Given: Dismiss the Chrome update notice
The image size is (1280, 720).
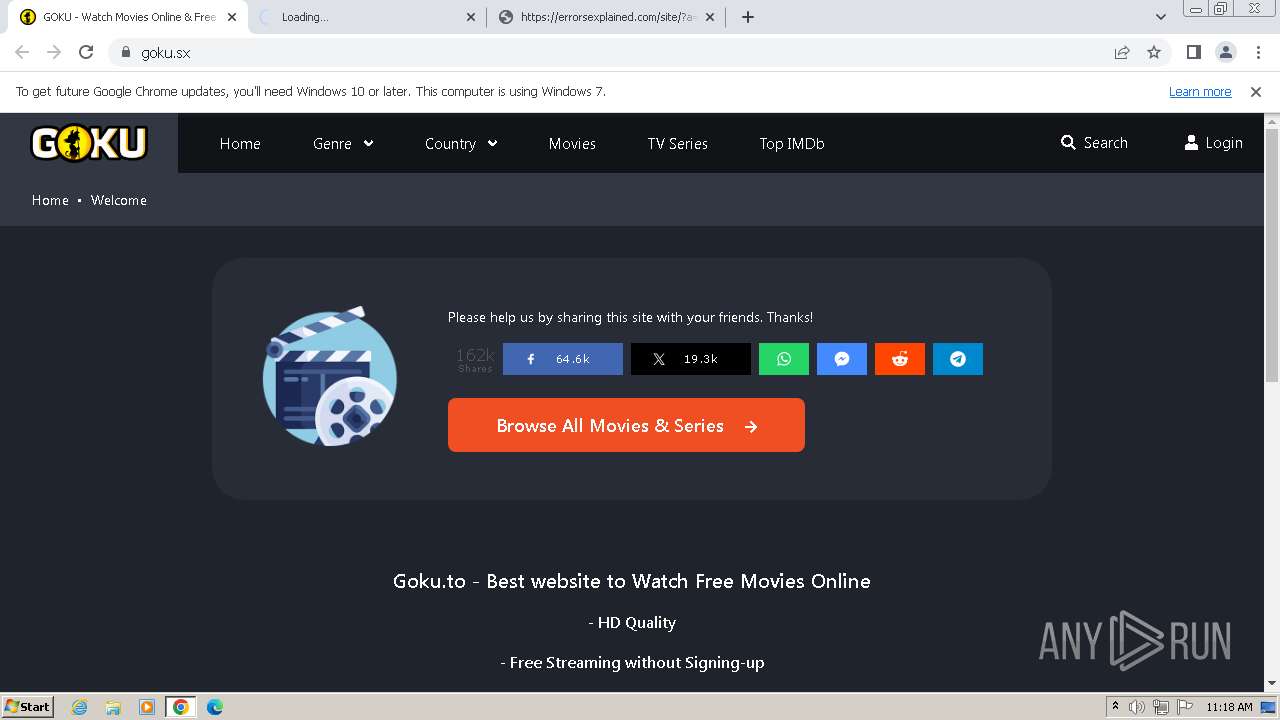Looking at the screenshot, I should point(1256,92).
